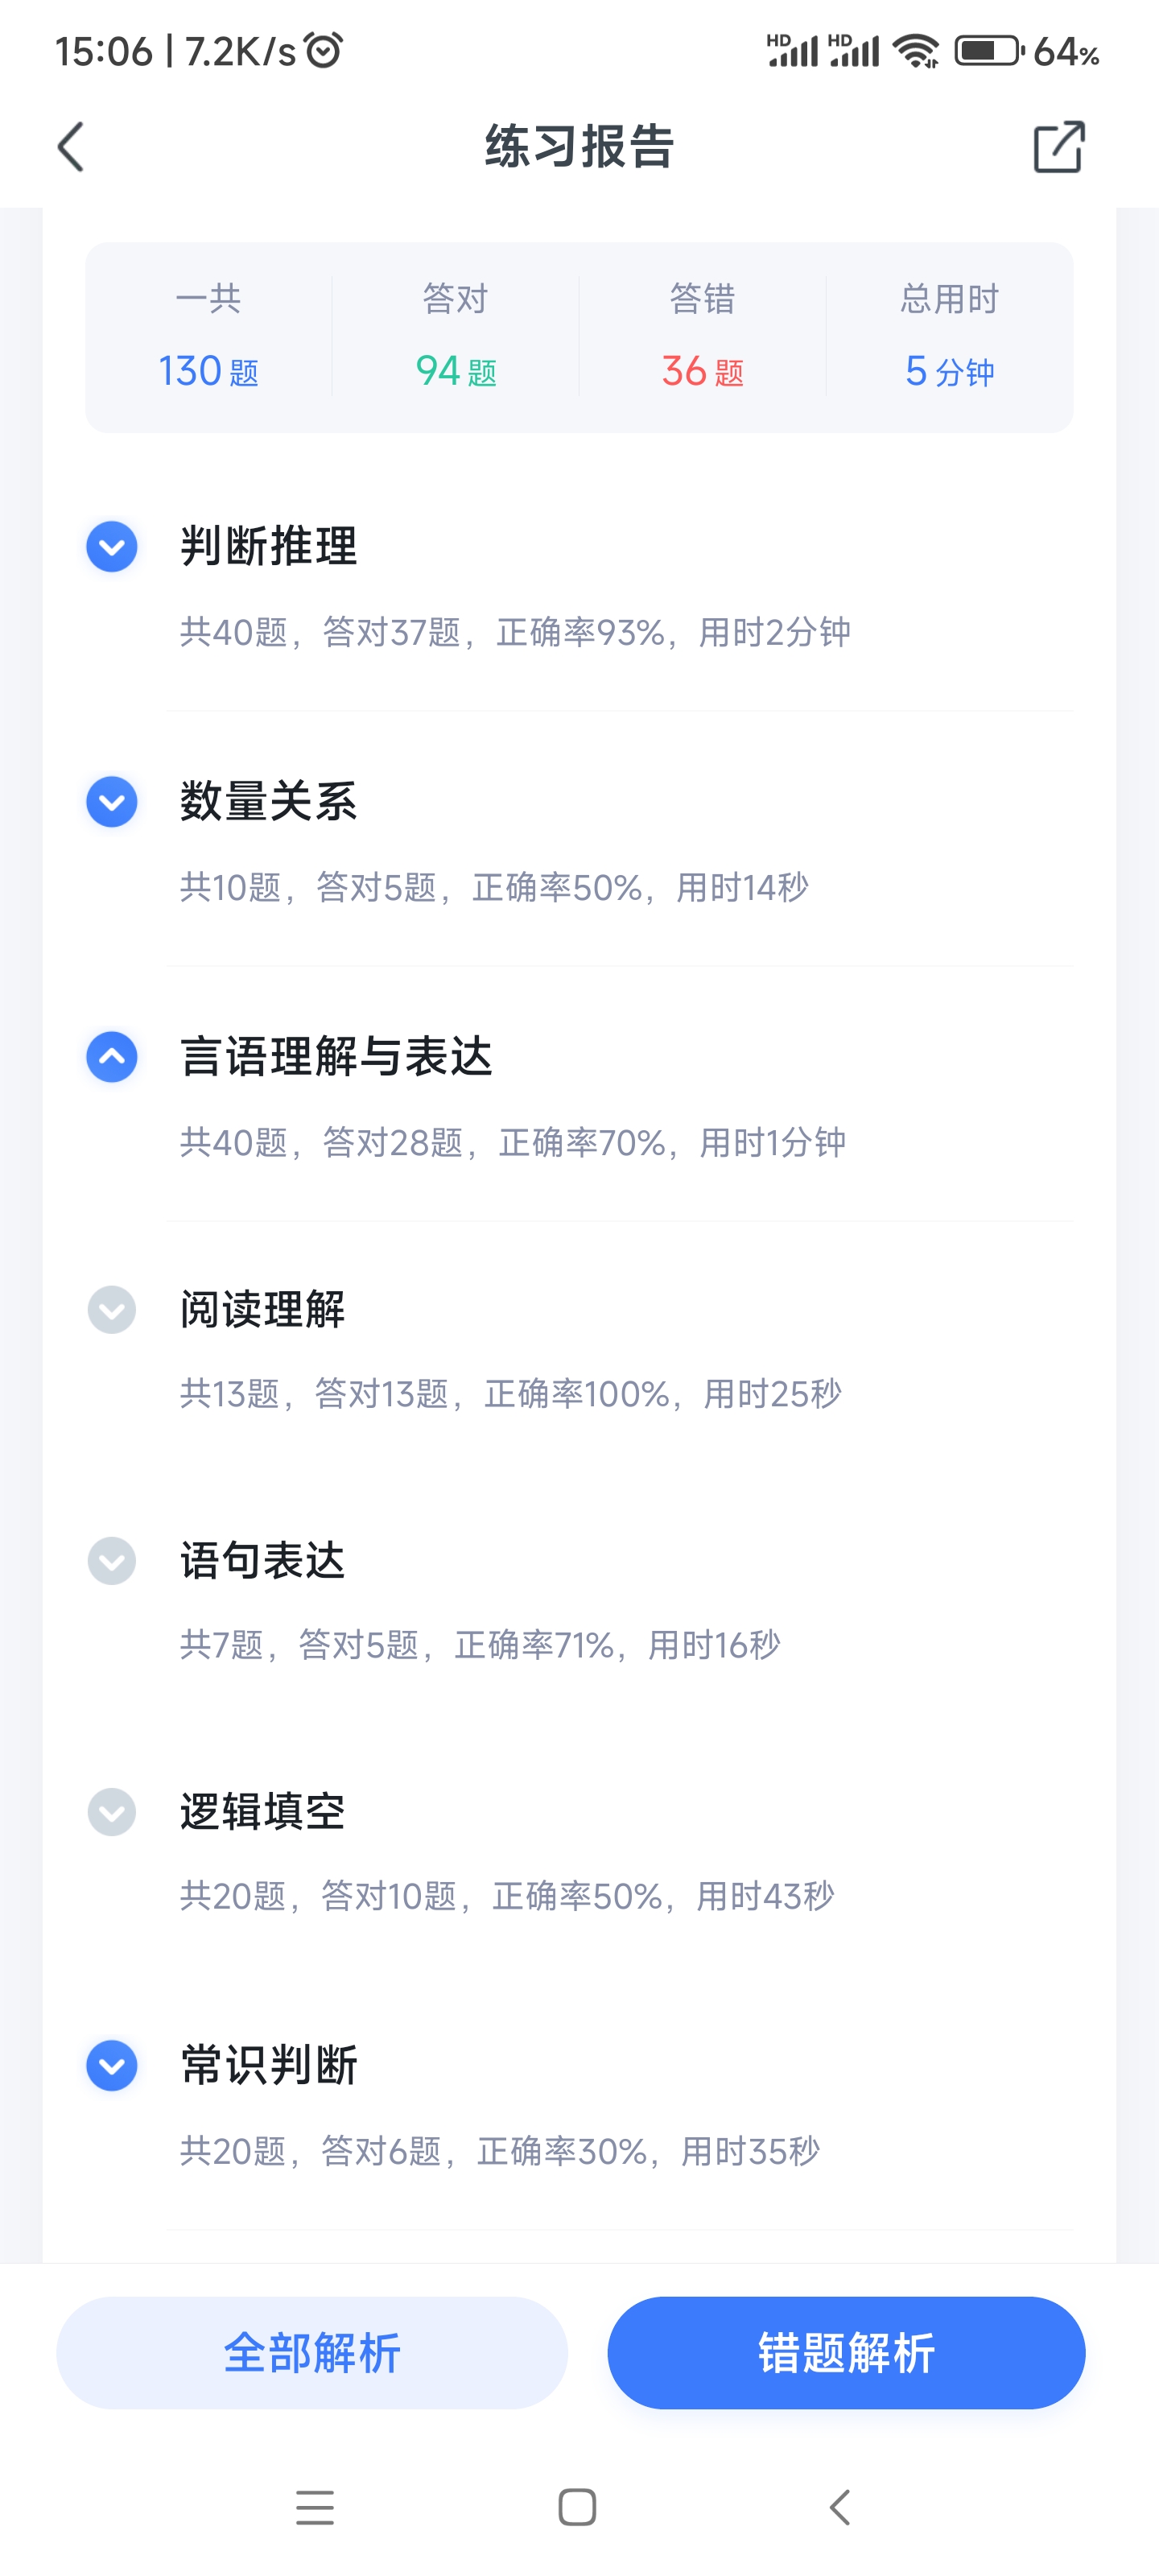This screenshot has width=1159, height=2576.
Task: Expand the 逻辑填空 subsection chevron
Action: click(x=112, y=1812)
